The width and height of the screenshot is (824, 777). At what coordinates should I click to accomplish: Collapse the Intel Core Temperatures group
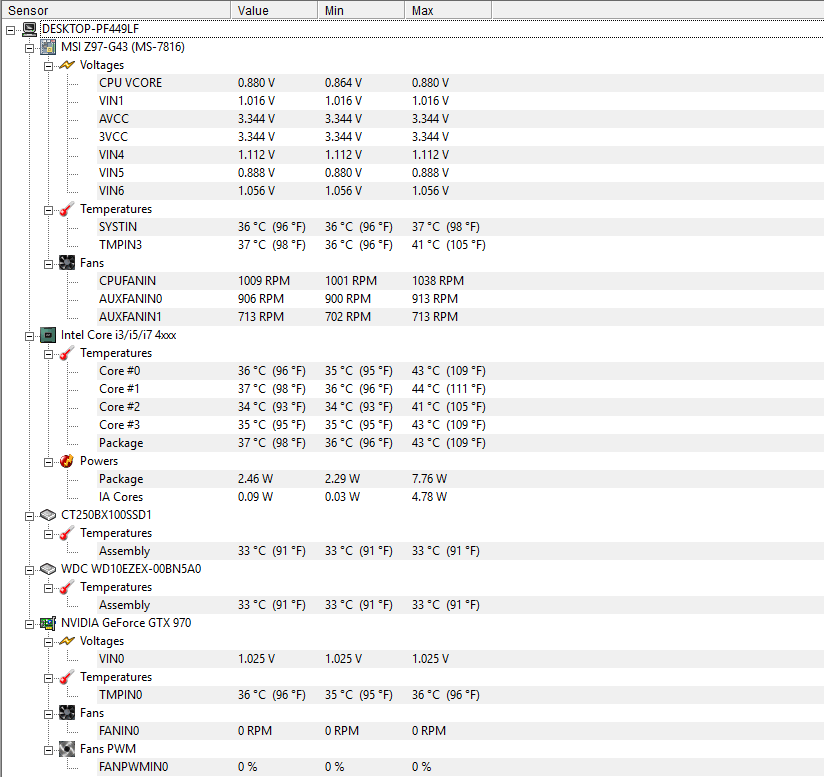(x=48, y=355)
